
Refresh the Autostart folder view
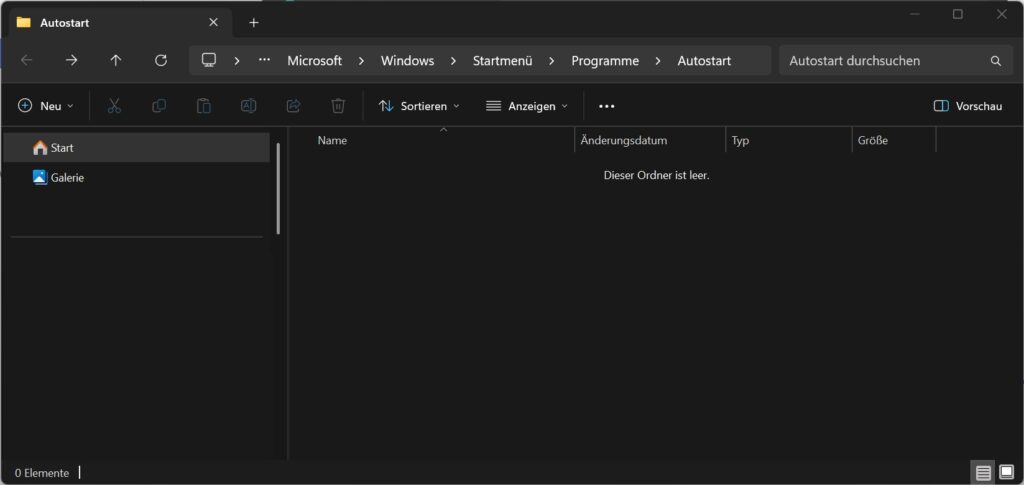pos(161,61)
